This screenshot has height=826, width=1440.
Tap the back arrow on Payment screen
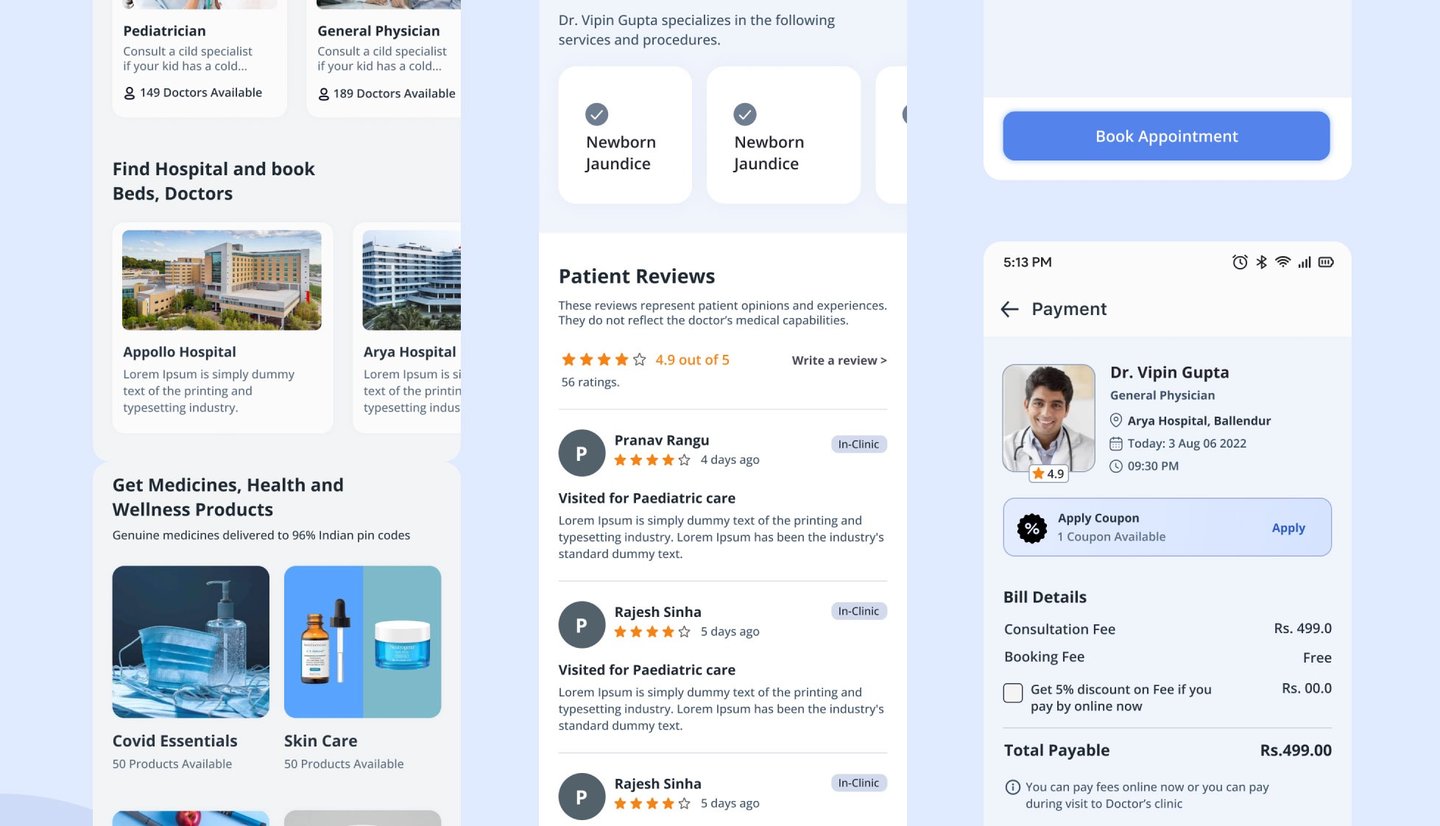(x=1009, y=309)
